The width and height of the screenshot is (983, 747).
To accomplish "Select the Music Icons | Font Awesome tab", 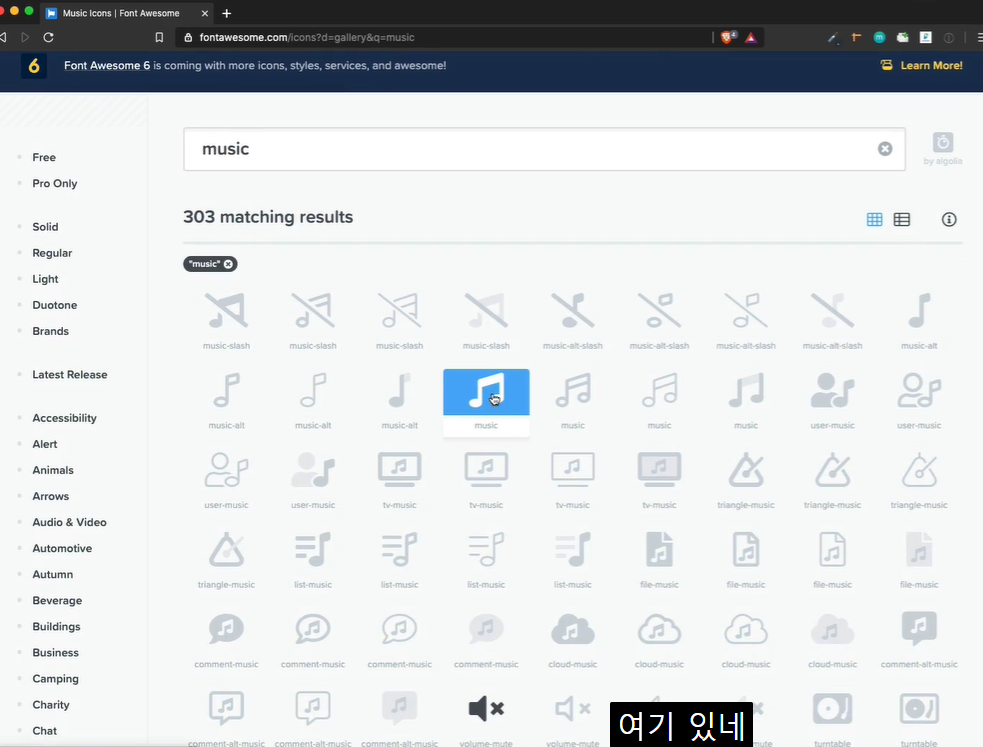I will coord(120,13).
